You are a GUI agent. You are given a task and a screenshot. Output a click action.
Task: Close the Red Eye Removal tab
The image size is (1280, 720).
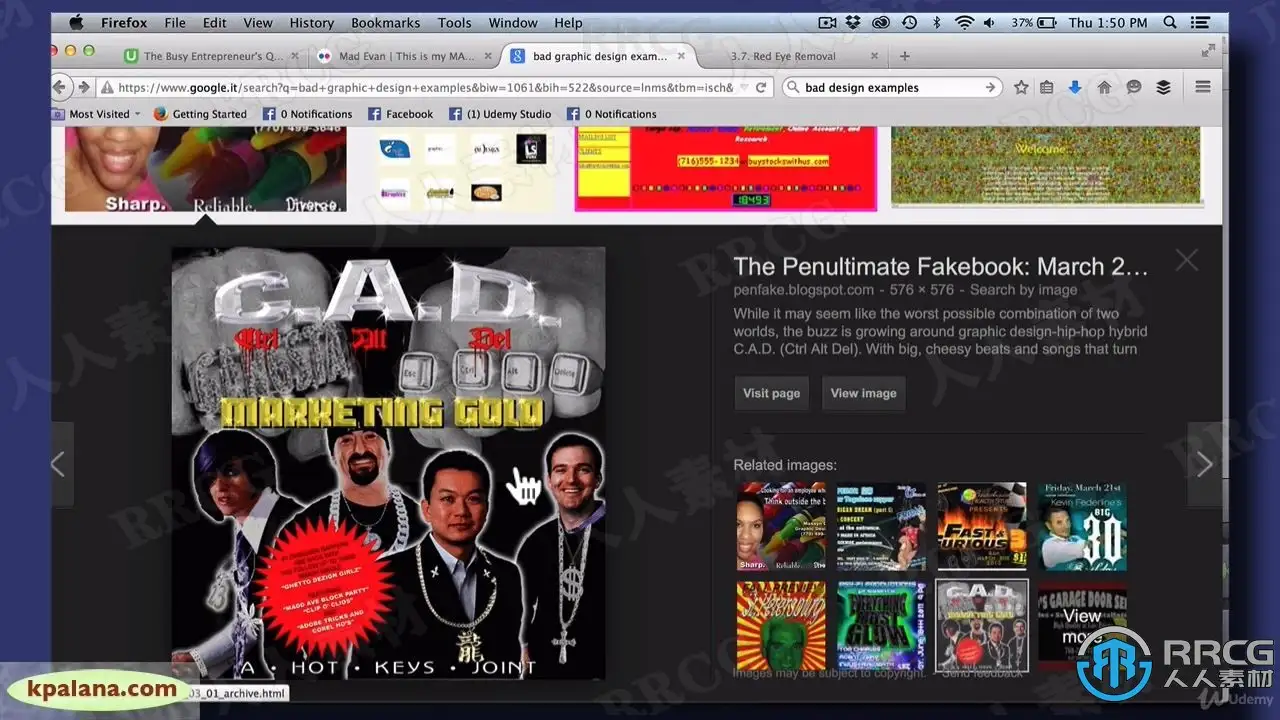874,56
